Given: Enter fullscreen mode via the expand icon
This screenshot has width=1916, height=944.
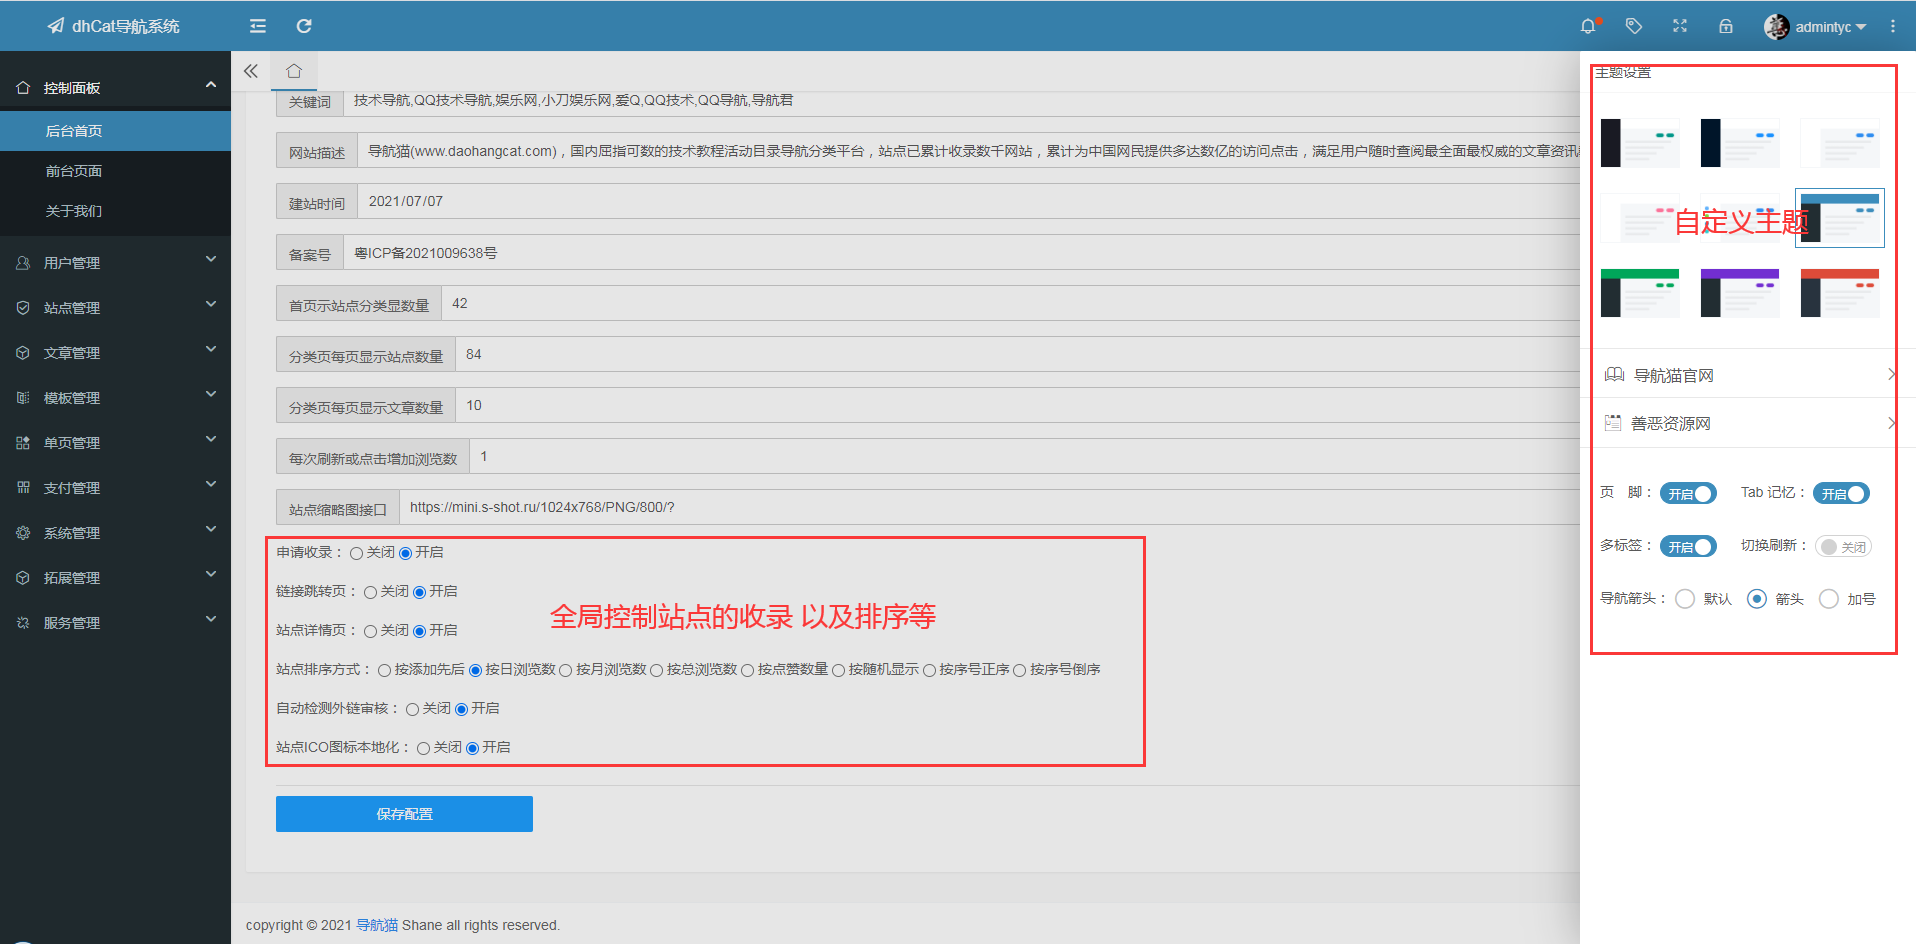Looking at the screenshot, I should (x=1680, y=25).
